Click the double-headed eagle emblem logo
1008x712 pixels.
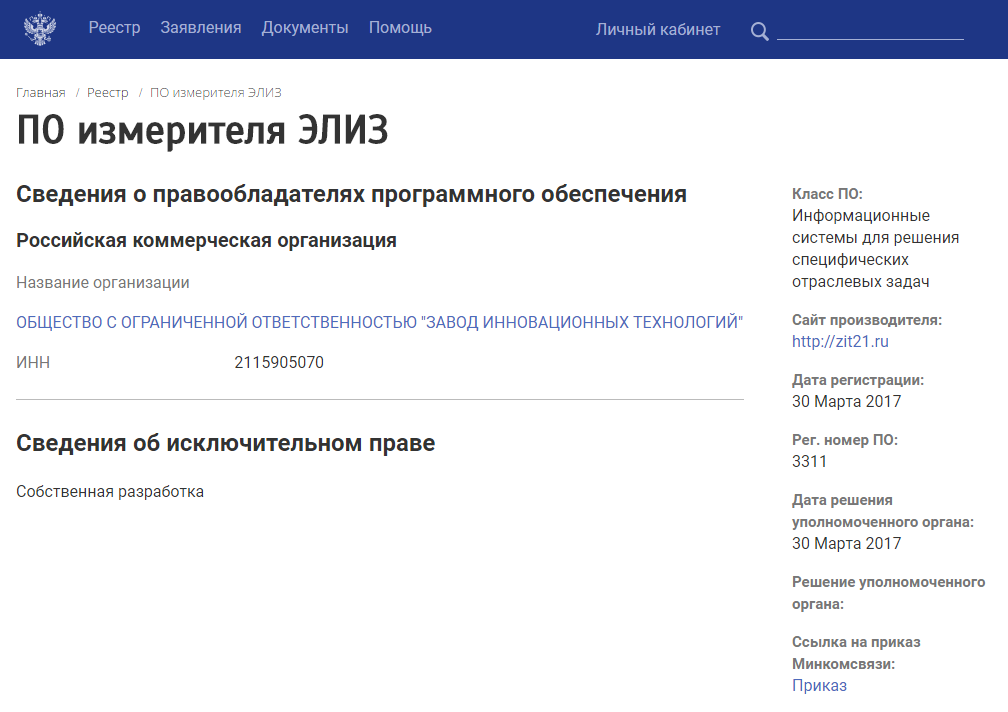pos(40,29)
